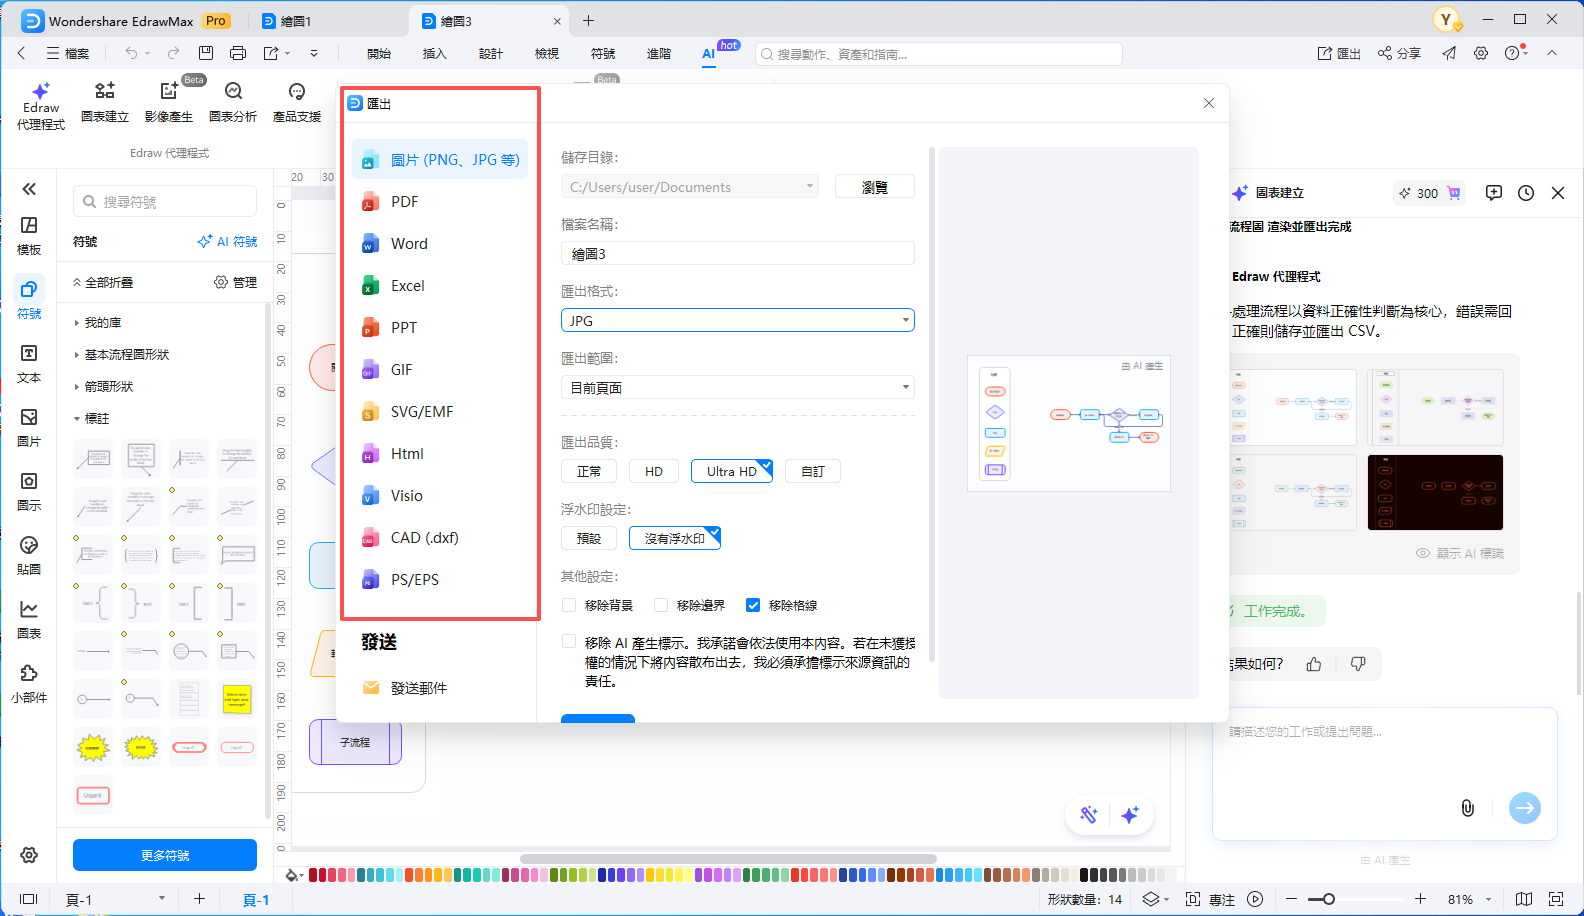Open the 開始 ribbon tab
Image resolution: width=1584 pixels, height=916 pixels.
[379, 54]
